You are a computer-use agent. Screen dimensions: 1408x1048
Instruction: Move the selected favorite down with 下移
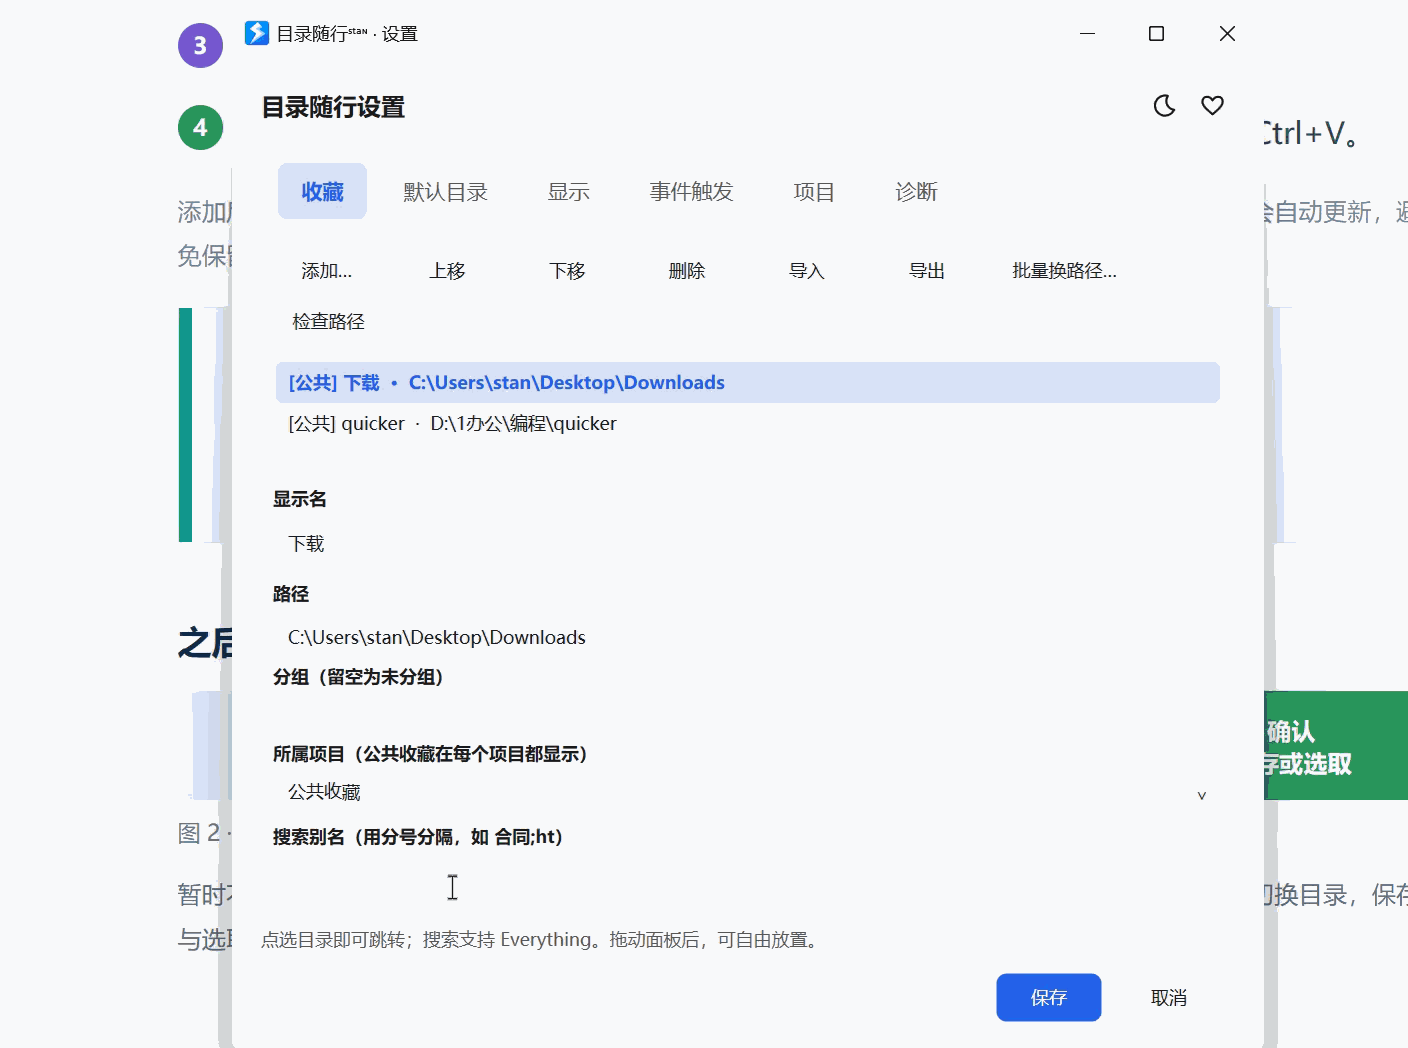(567, 271)
